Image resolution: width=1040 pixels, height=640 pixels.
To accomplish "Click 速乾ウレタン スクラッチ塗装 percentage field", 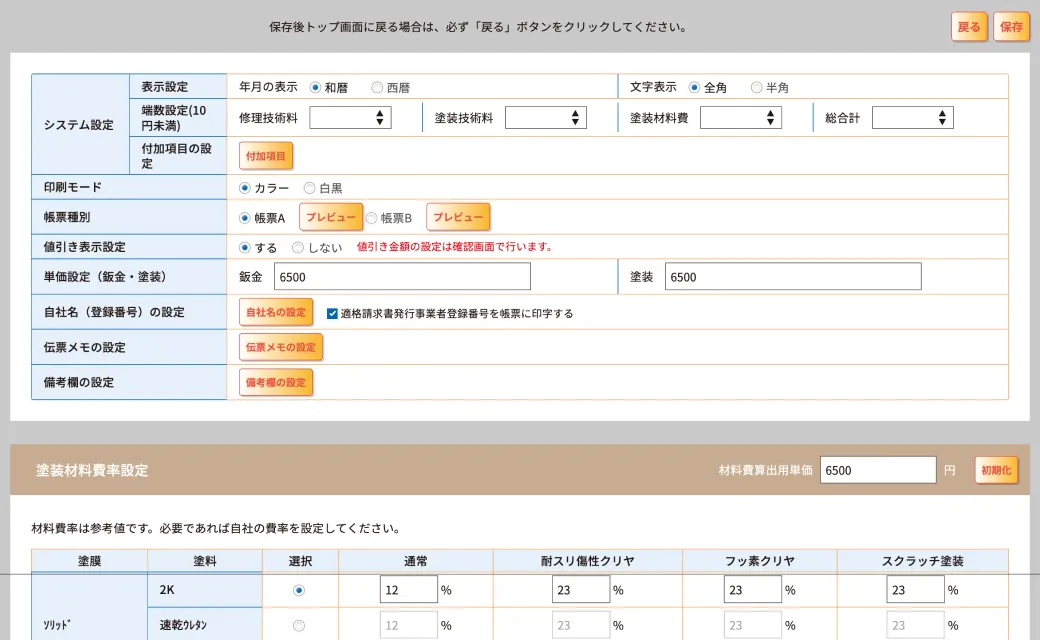I will [x=915, y=625].
